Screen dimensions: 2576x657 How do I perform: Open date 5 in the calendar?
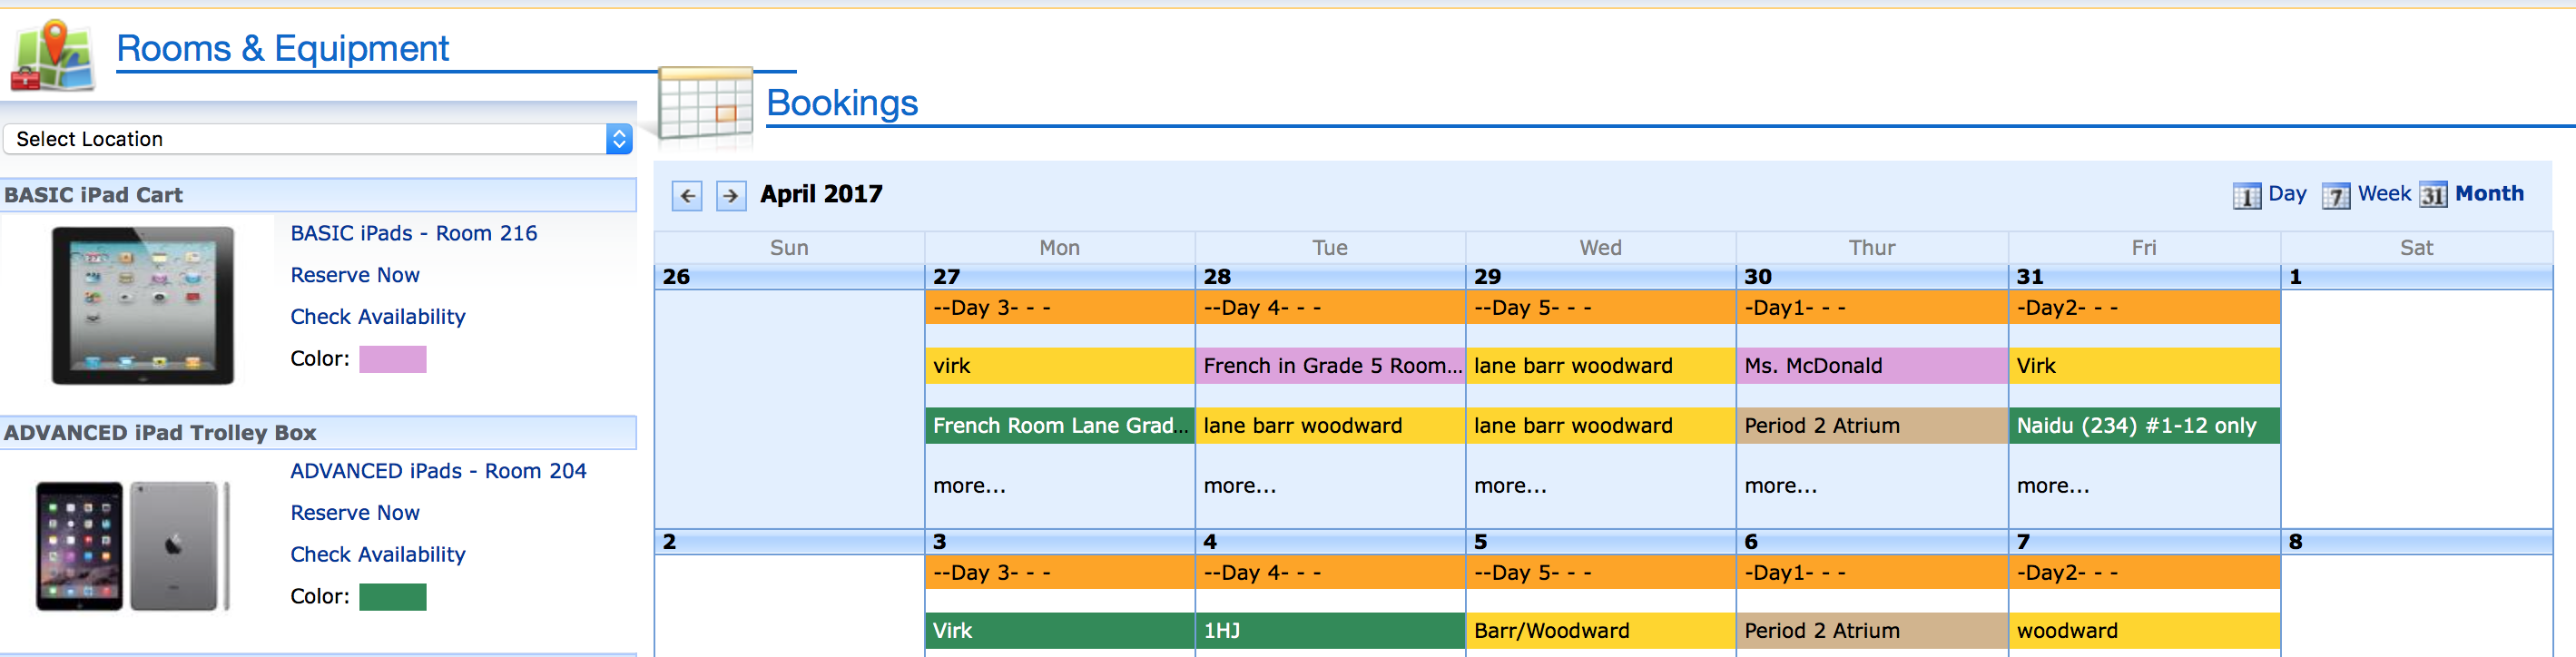1480,542
